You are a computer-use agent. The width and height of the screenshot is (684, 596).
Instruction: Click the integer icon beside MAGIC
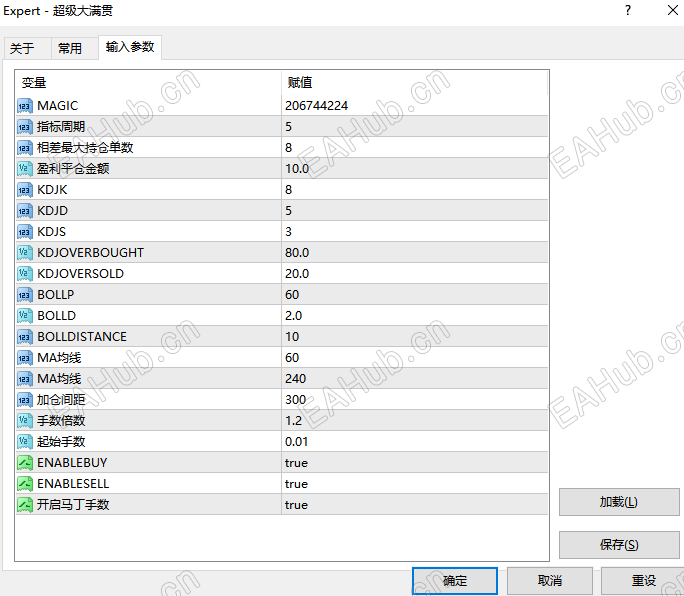24,106
